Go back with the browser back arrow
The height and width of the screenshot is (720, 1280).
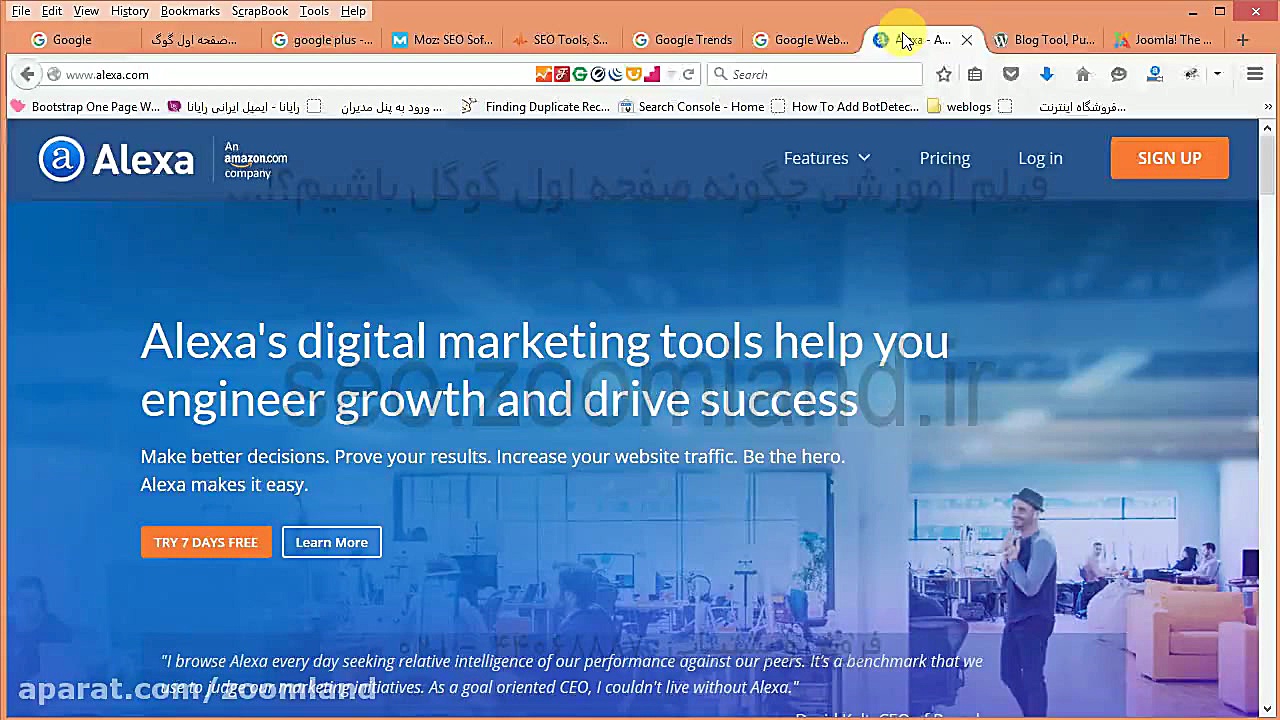click(27, 74)
